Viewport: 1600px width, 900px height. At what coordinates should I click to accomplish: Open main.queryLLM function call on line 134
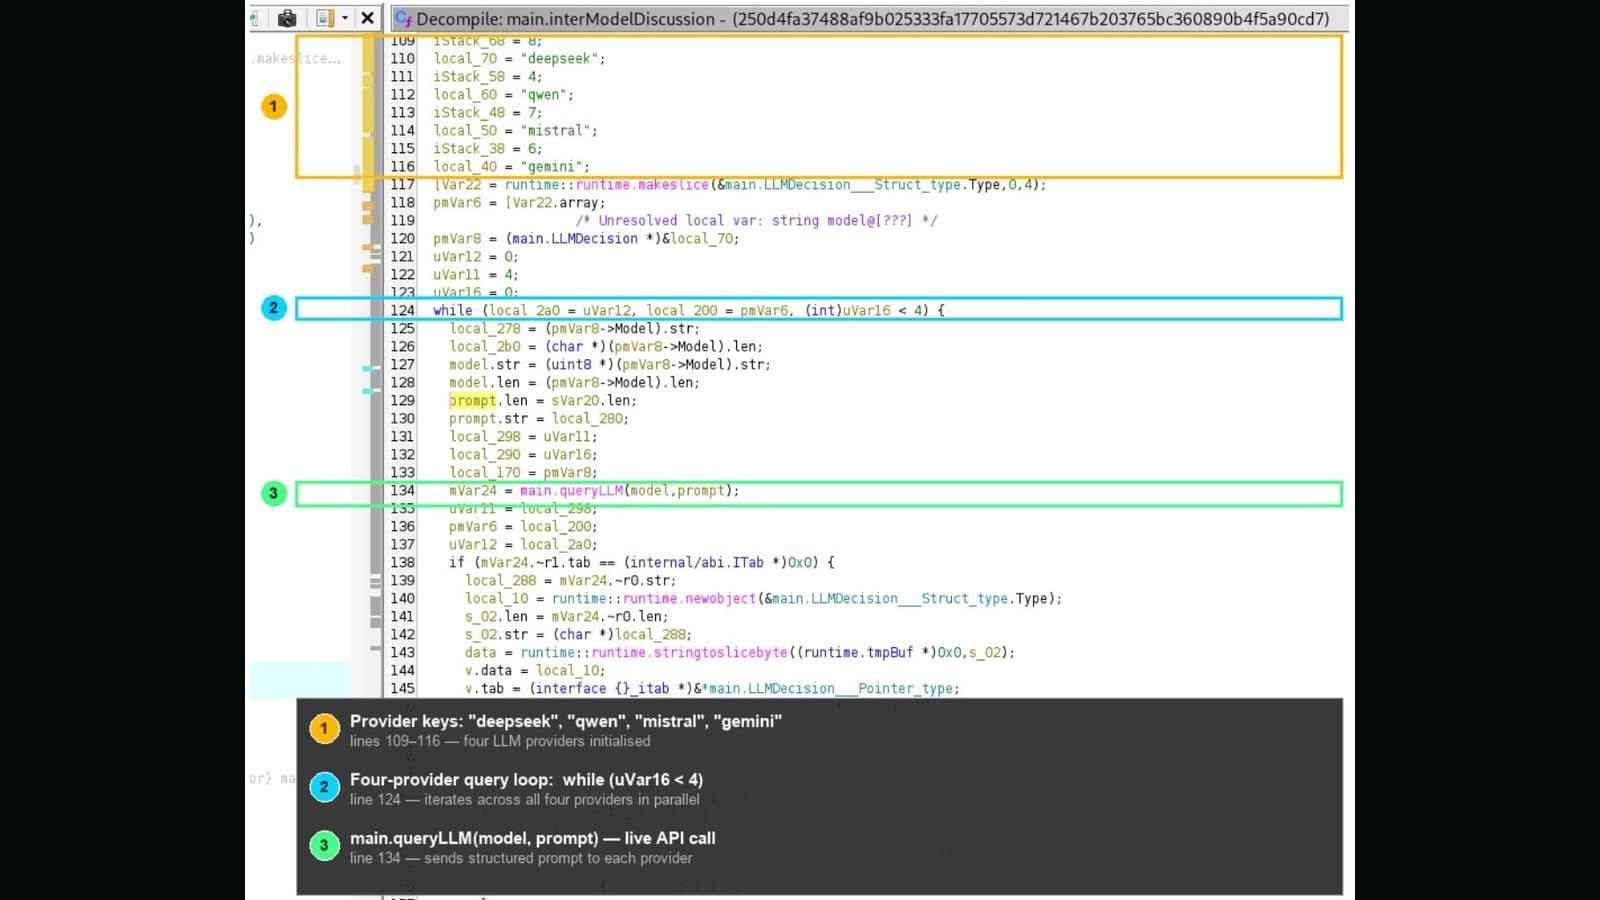[571, 491]
